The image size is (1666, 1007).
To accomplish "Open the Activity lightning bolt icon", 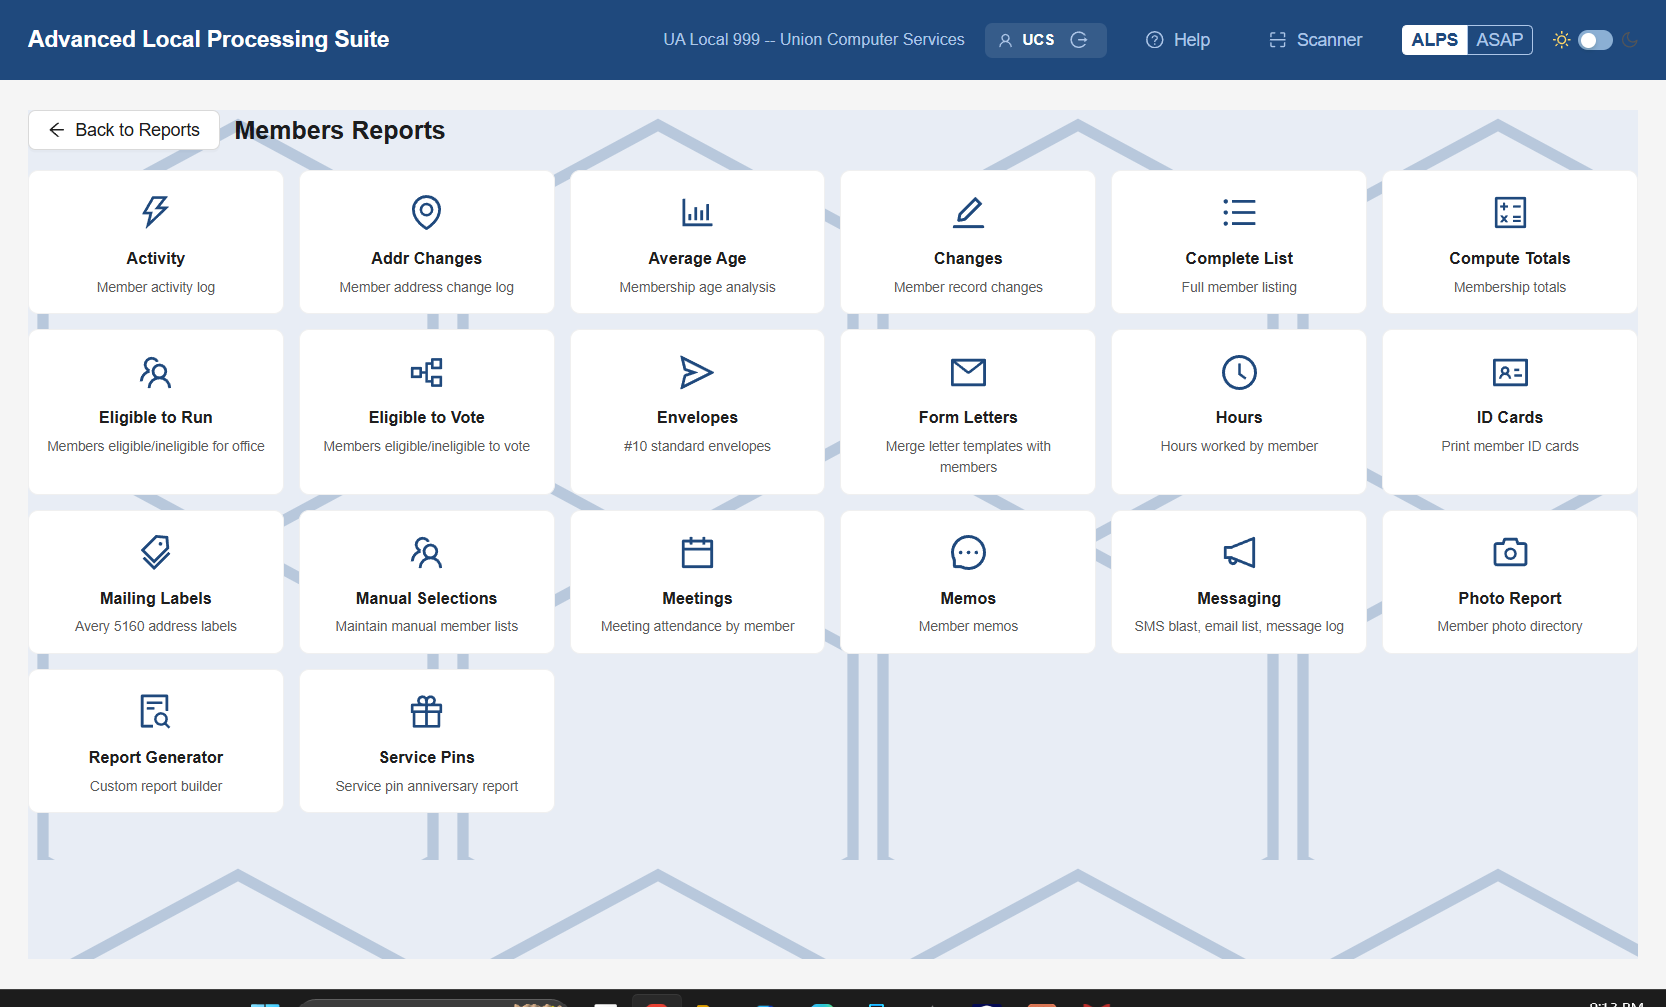I will pyautogui.click(x=155, y=212).
